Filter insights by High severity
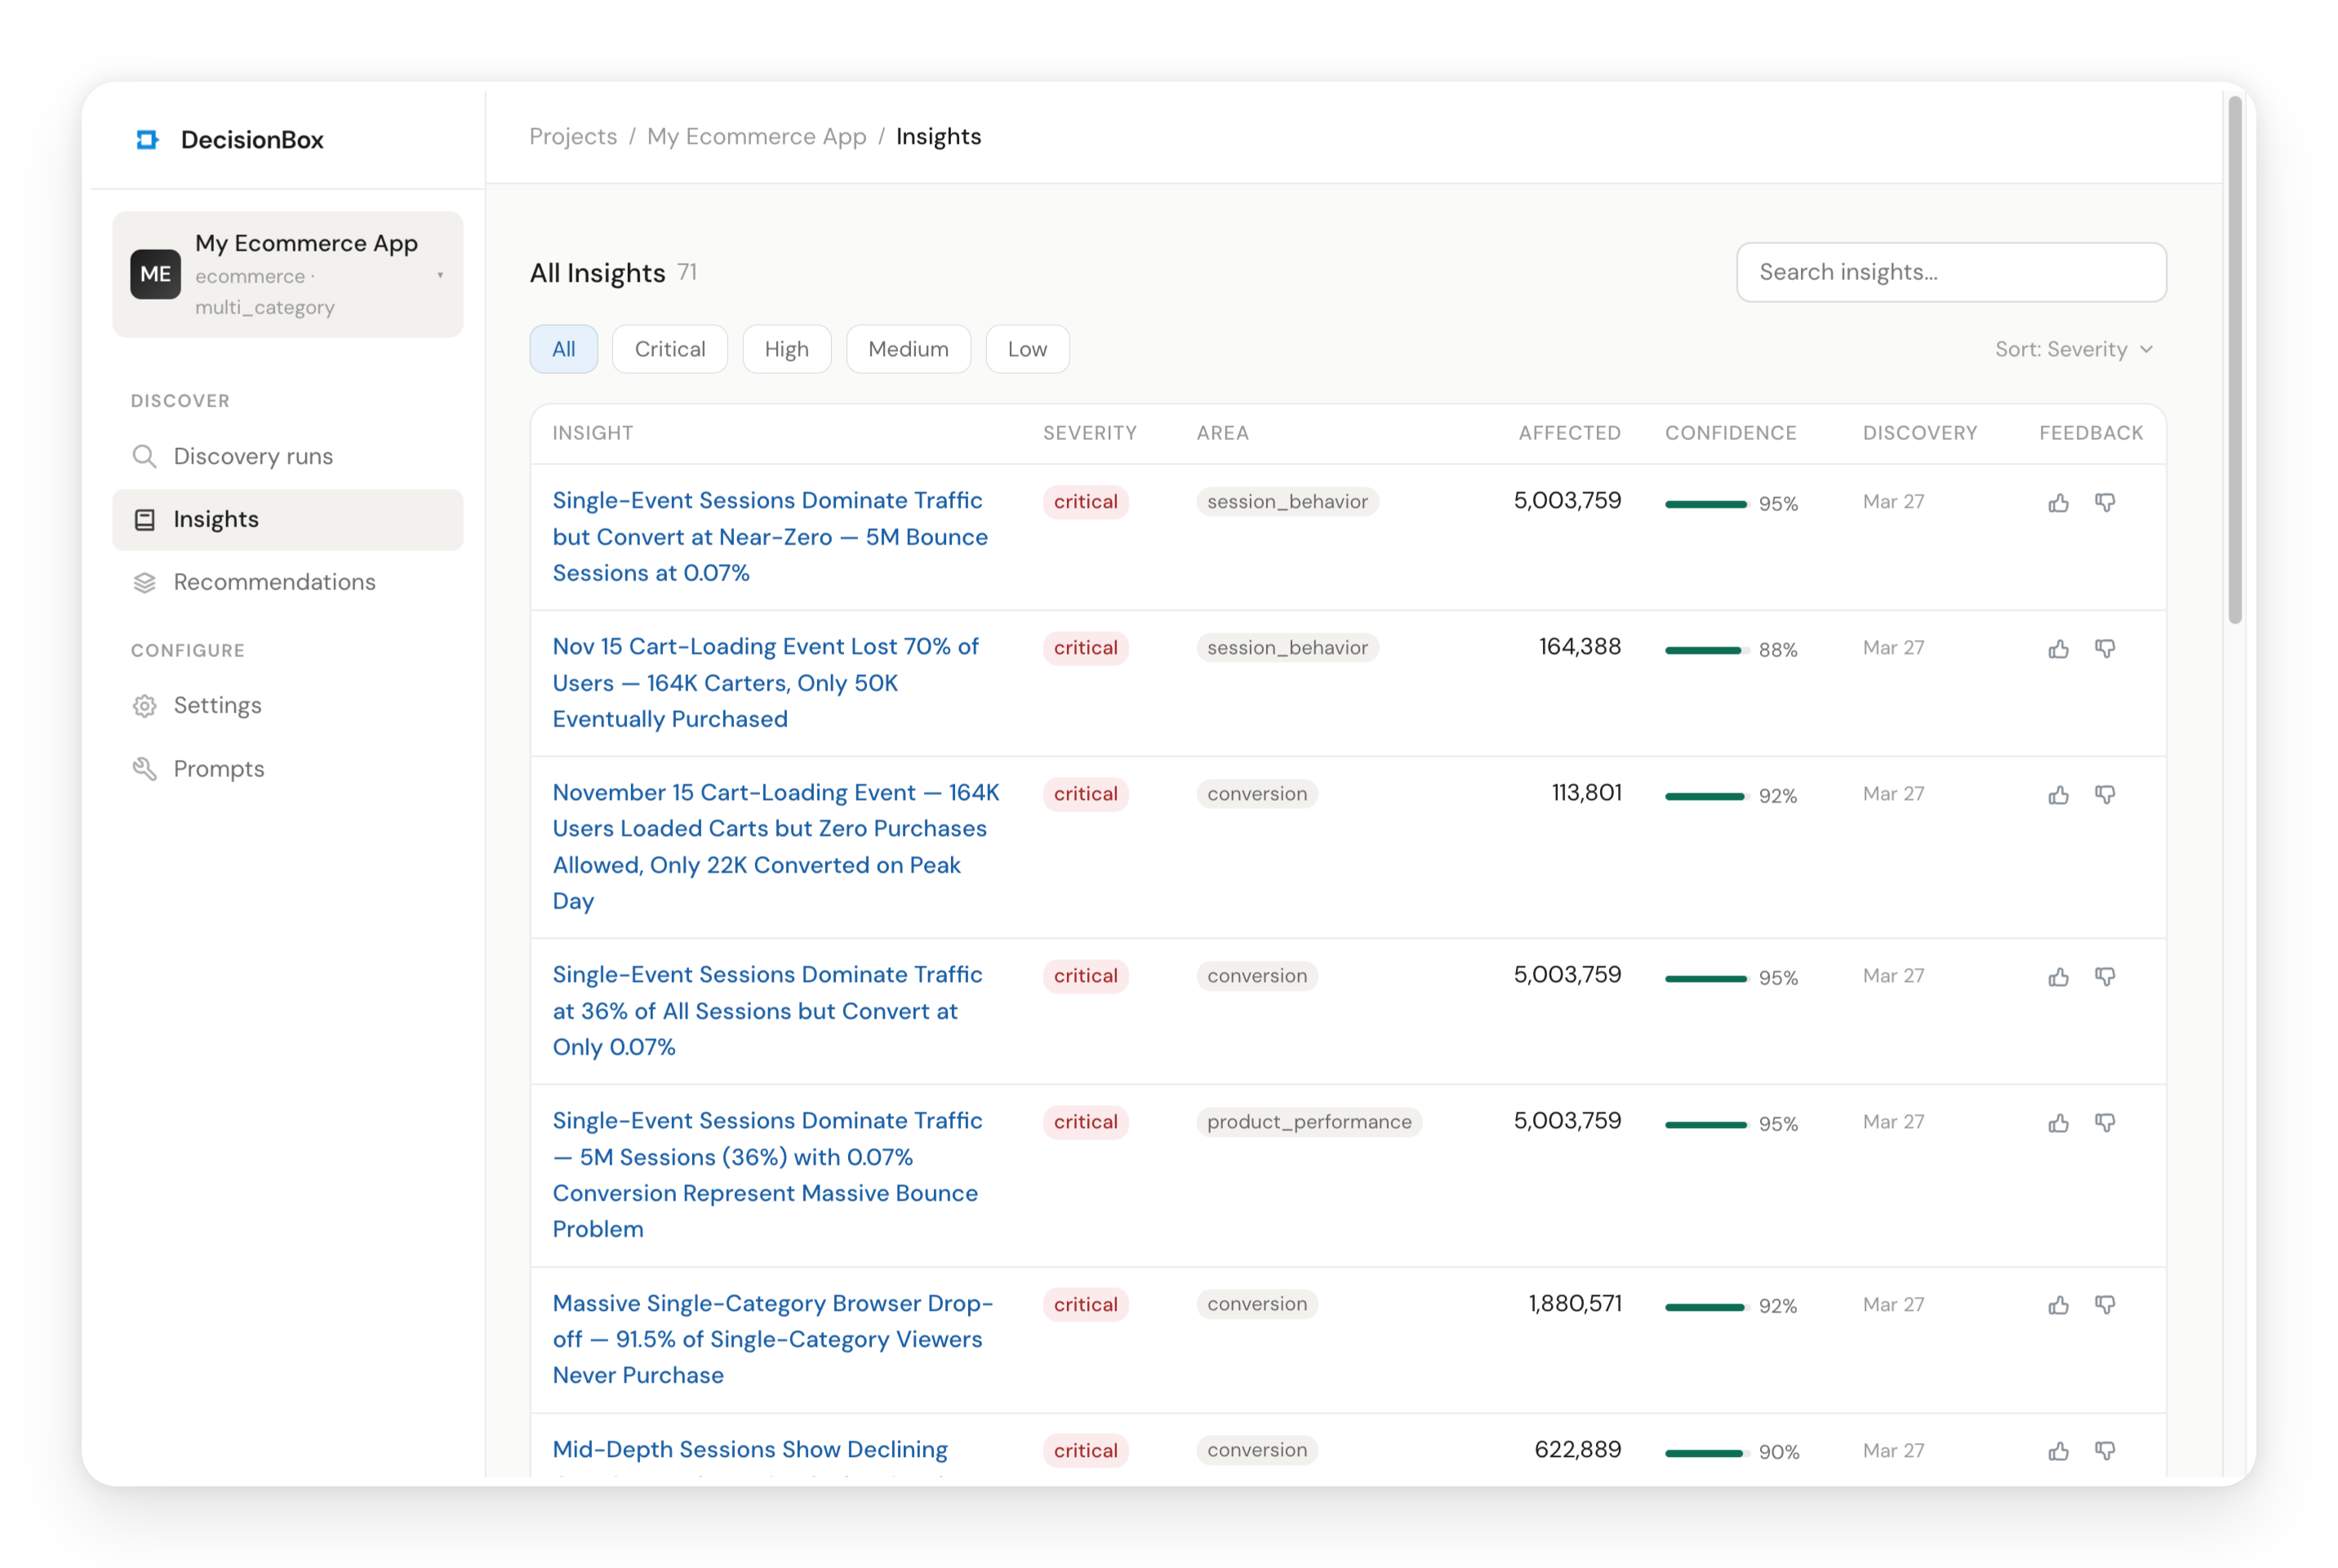 [x=786, y=349]
